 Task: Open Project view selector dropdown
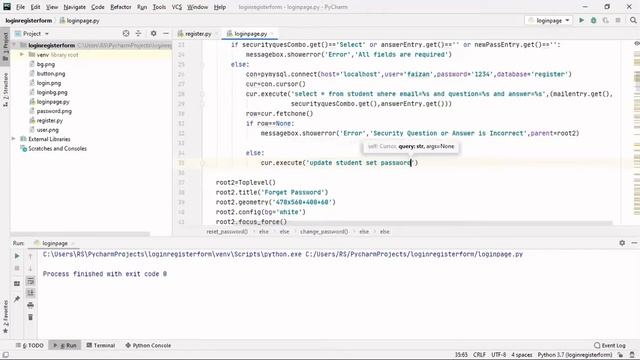(32, 33)
